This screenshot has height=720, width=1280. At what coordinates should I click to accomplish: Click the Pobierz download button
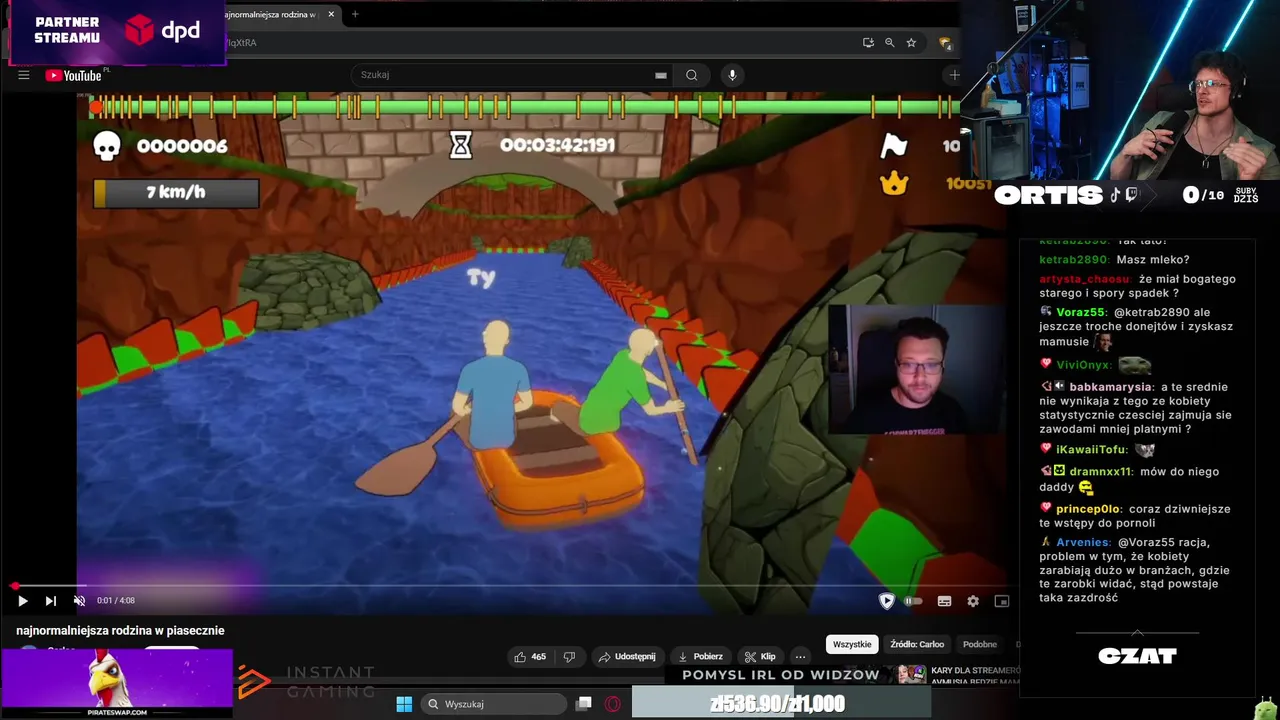point(700,657)
